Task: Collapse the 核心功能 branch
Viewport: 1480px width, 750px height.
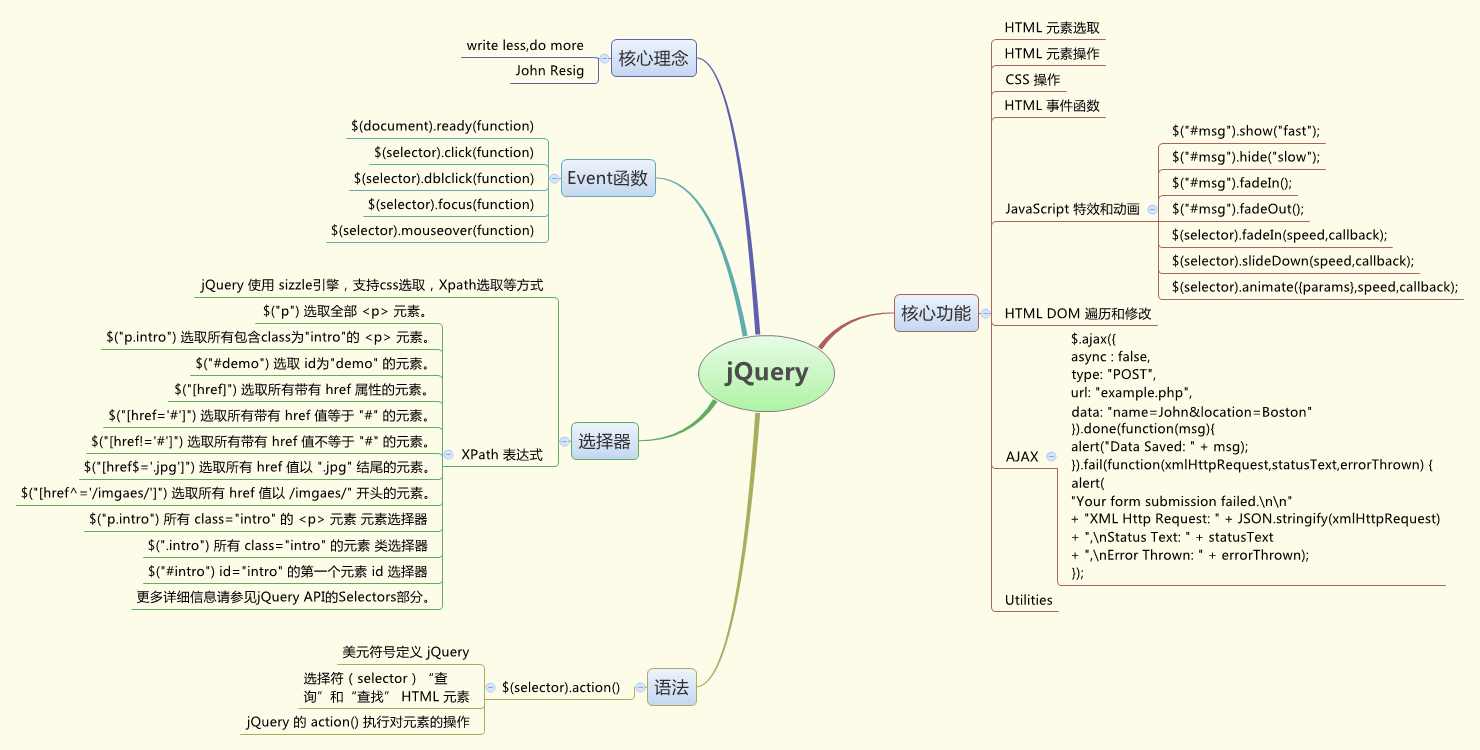Action: click(984, 313)
